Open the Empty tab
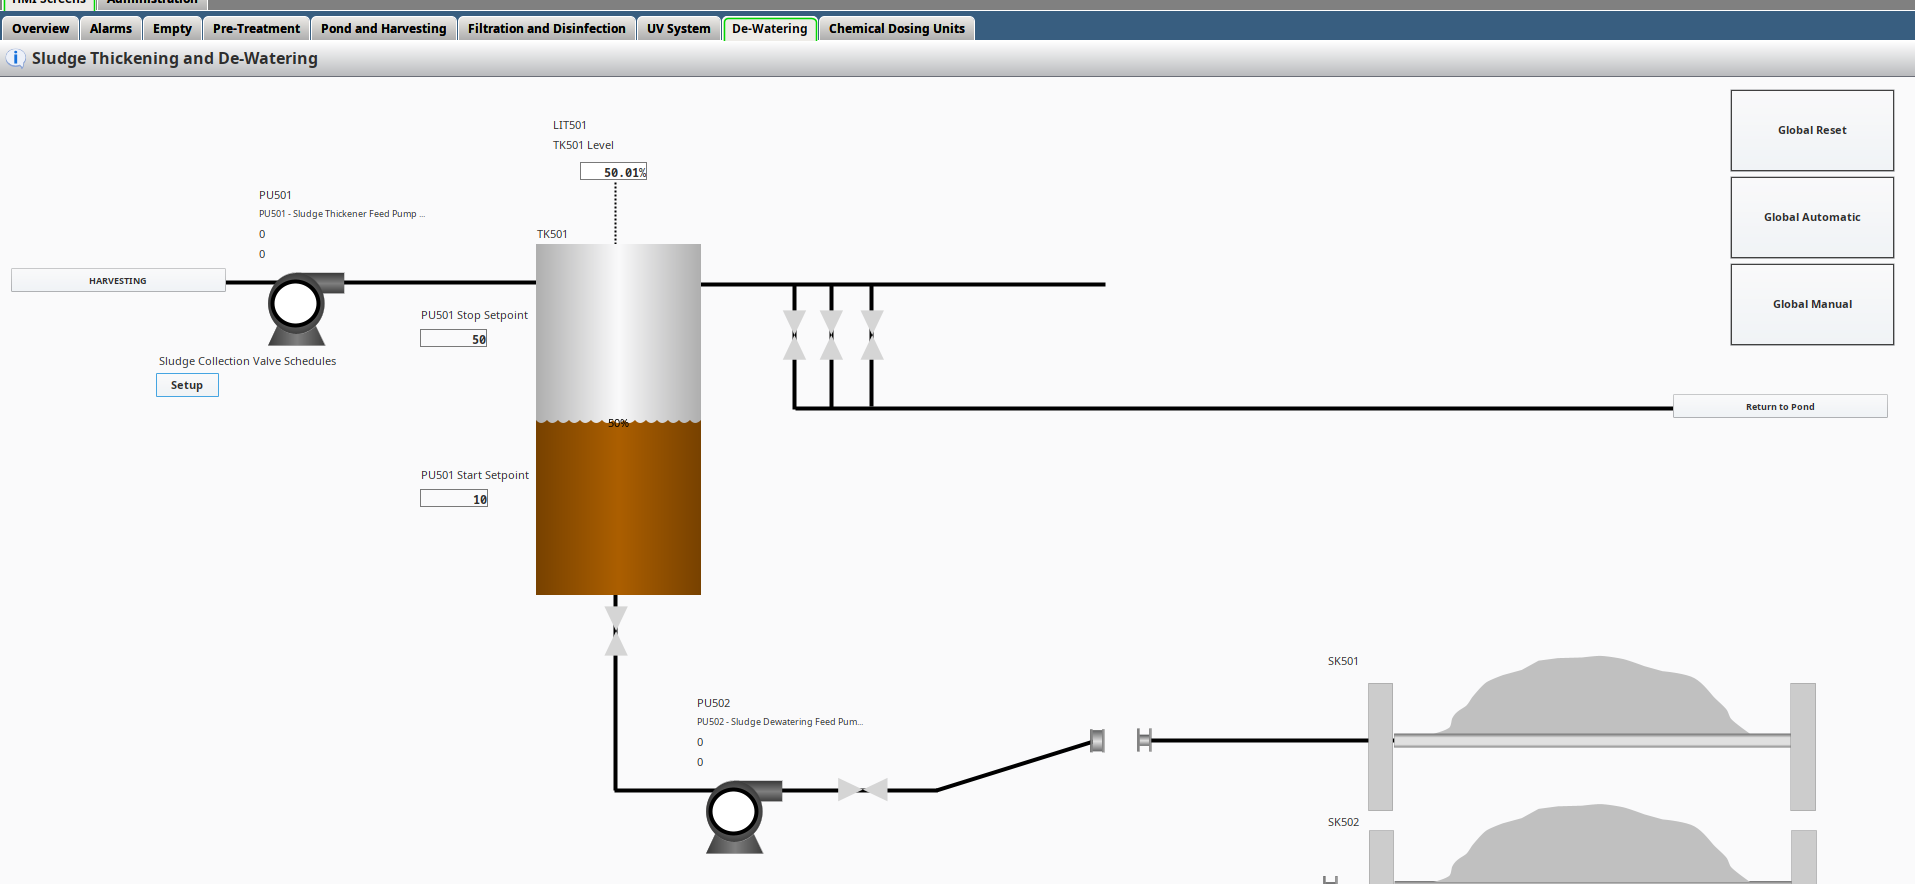This screenshot has width=1915, height=884. tap(172, 28)
